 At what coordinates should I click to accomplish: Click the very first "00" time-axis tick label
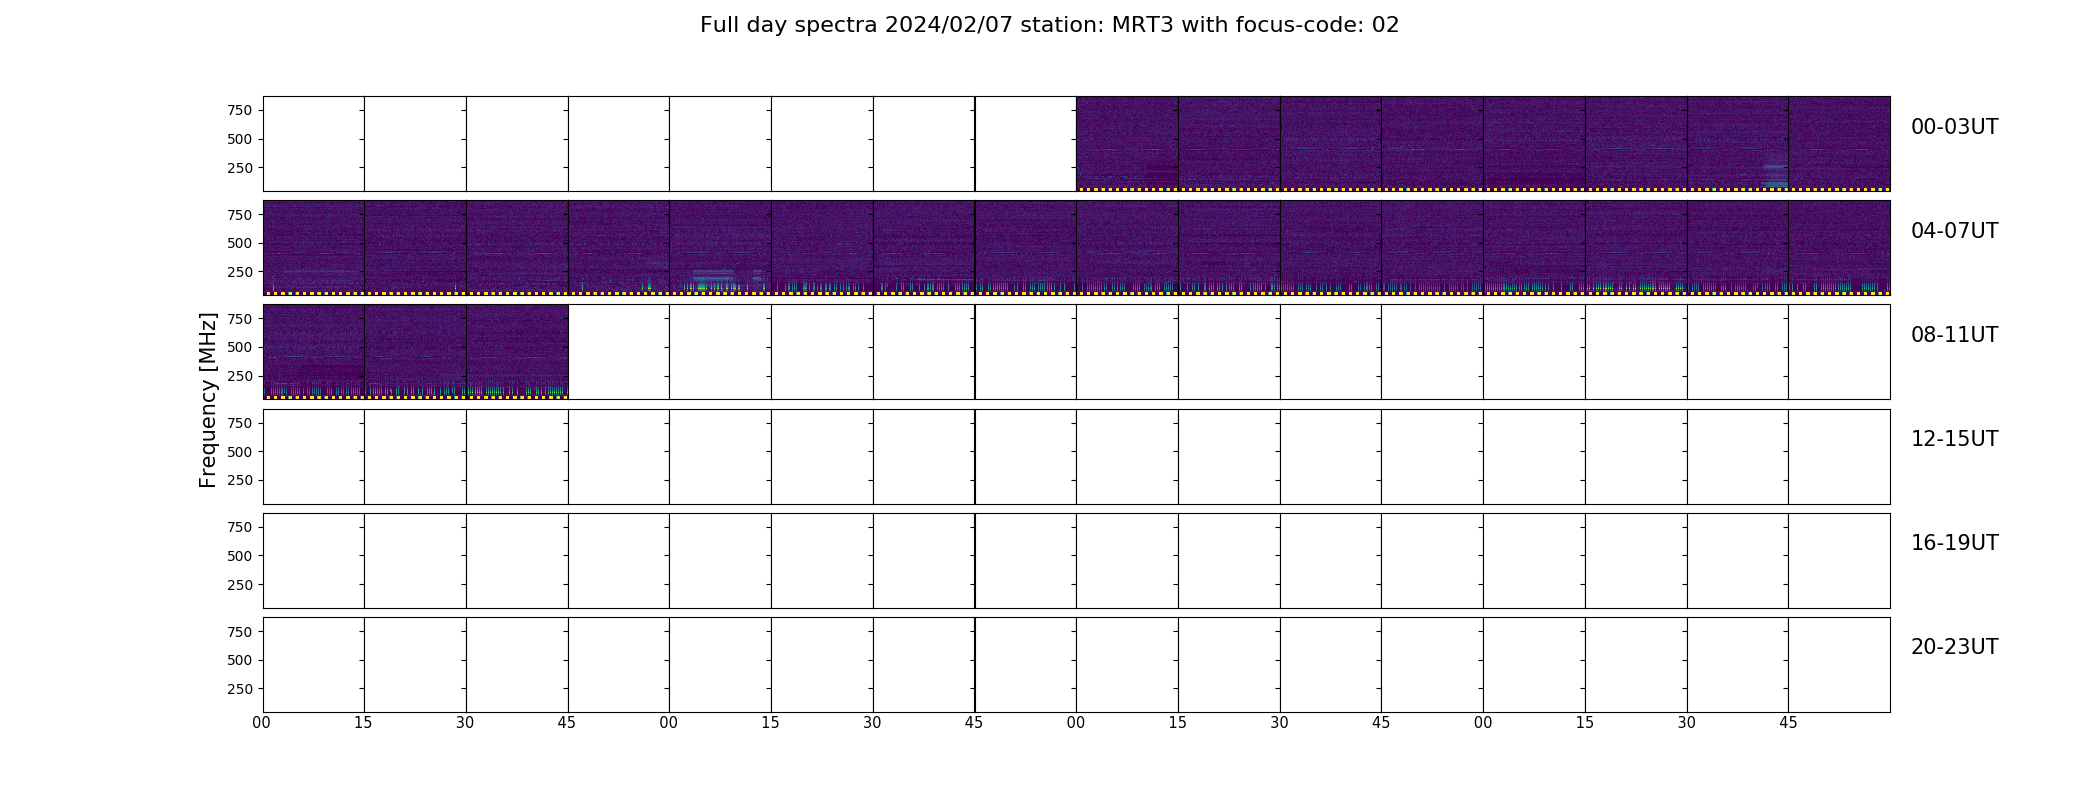pos(262,723)
